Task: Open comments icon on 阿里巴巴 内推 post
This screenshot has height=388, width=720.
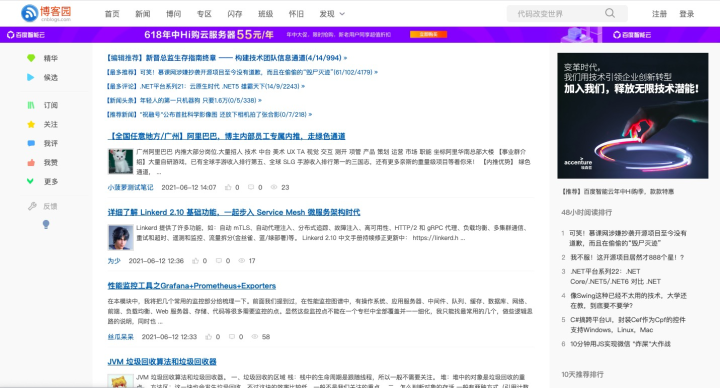Action: [x=251, y=187]
